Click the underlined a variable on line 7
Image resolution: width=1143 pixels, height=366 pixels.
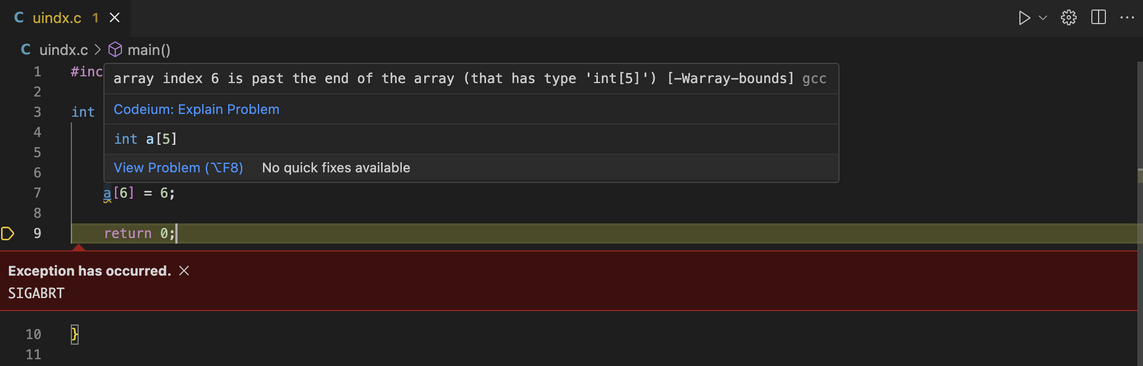click(107, 193)
